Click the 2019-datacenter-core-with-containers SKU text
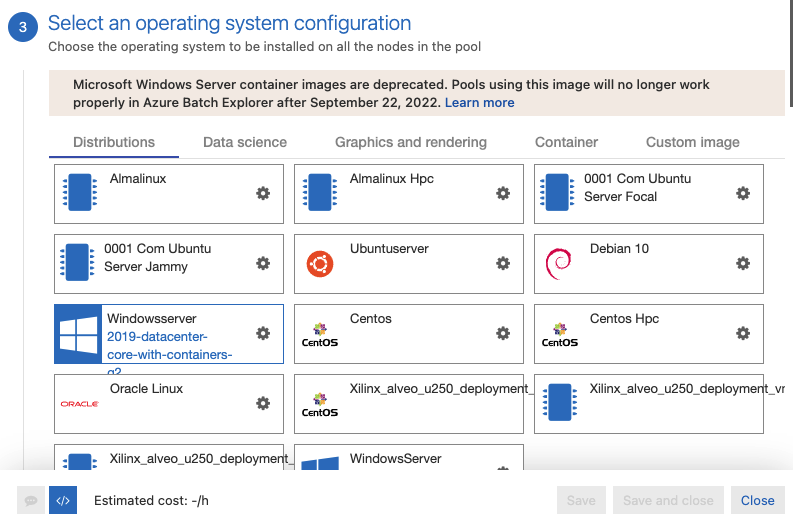Image resolution: width=793 pixels, height=522 pixels. (x=169, y=346)
